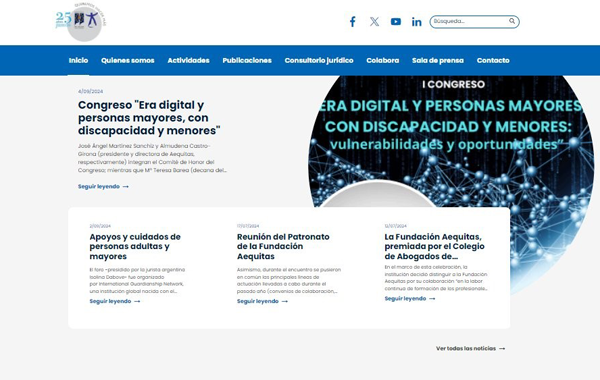This screenshot has height=380, width=600.
Task: Open La Fundación Aequitas, premiada headline
Action: pyautogui.click(x=434, y=246)
